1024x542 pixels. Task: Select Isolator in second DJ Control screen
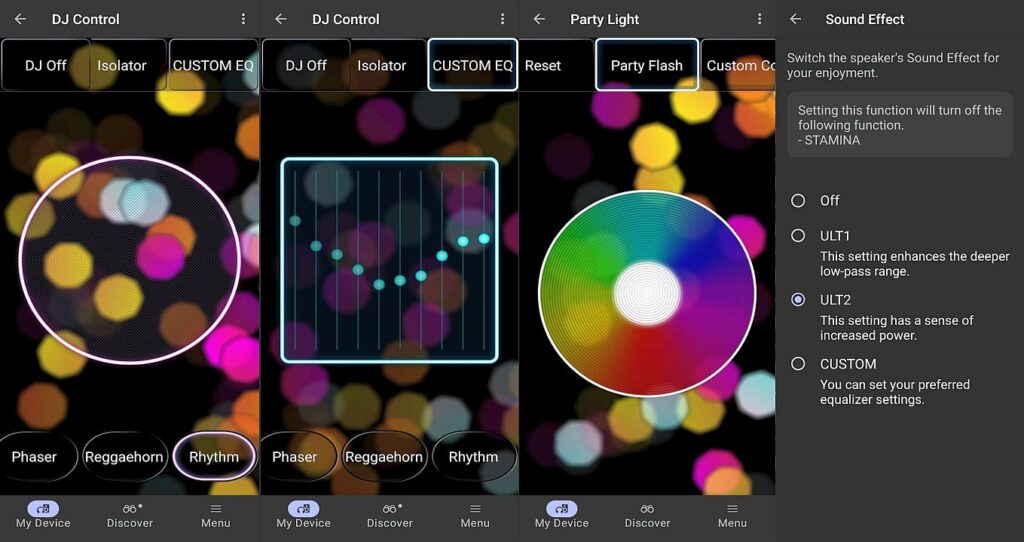381,65
